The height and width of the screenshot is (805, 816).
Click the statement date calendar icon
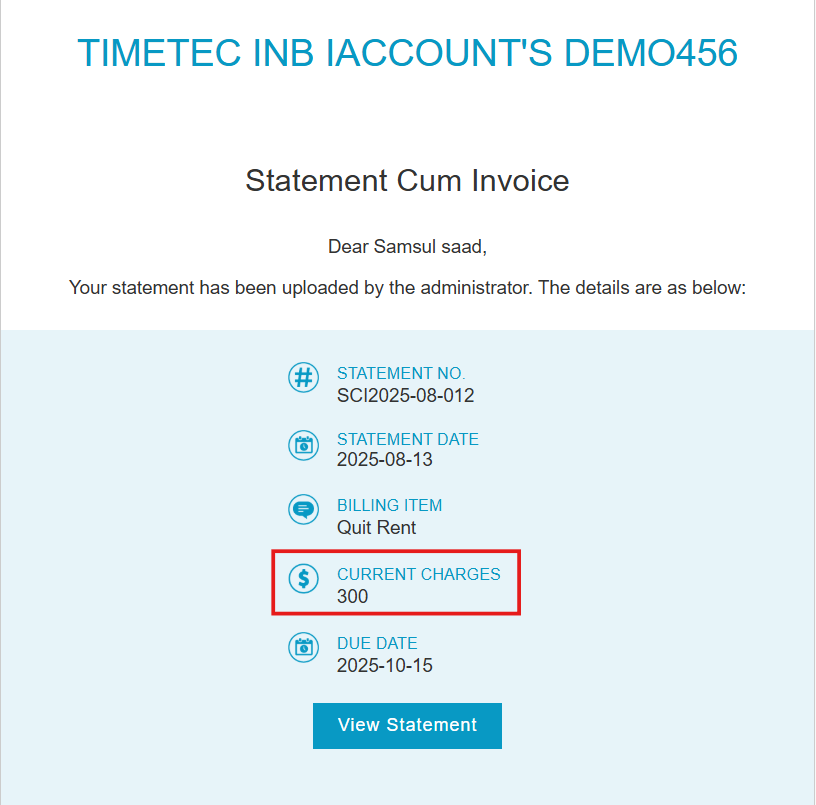303,445
